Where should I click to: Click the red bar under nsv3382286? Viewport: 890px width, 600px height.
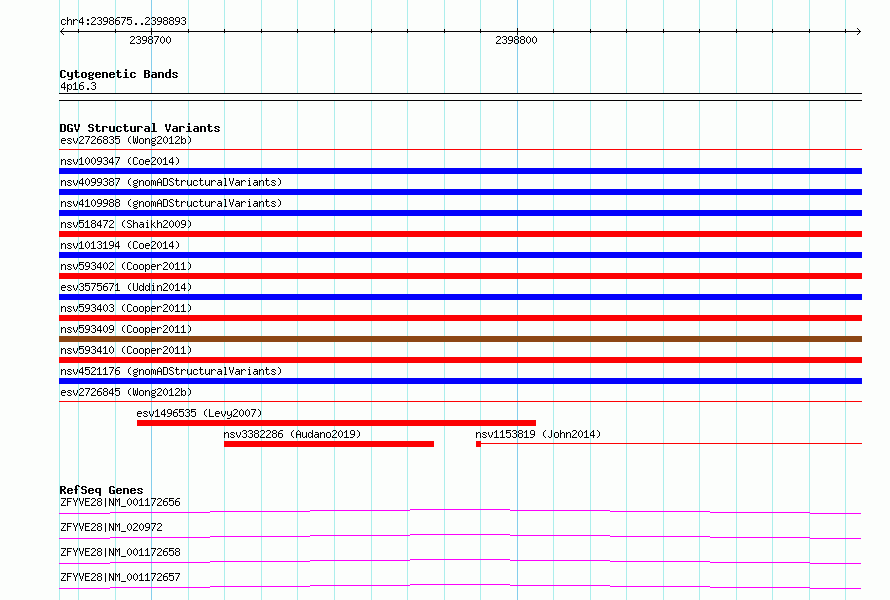(329, 444)
